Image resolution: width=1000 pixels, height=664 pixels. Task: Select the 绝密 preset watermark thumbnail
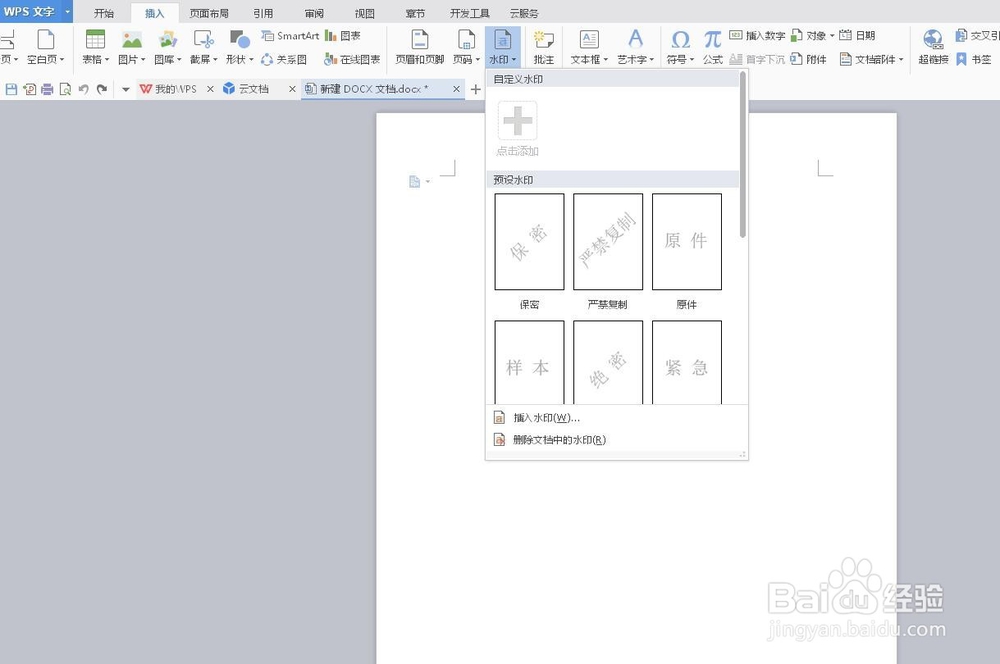pyautogui.click(x=608, y=362)
